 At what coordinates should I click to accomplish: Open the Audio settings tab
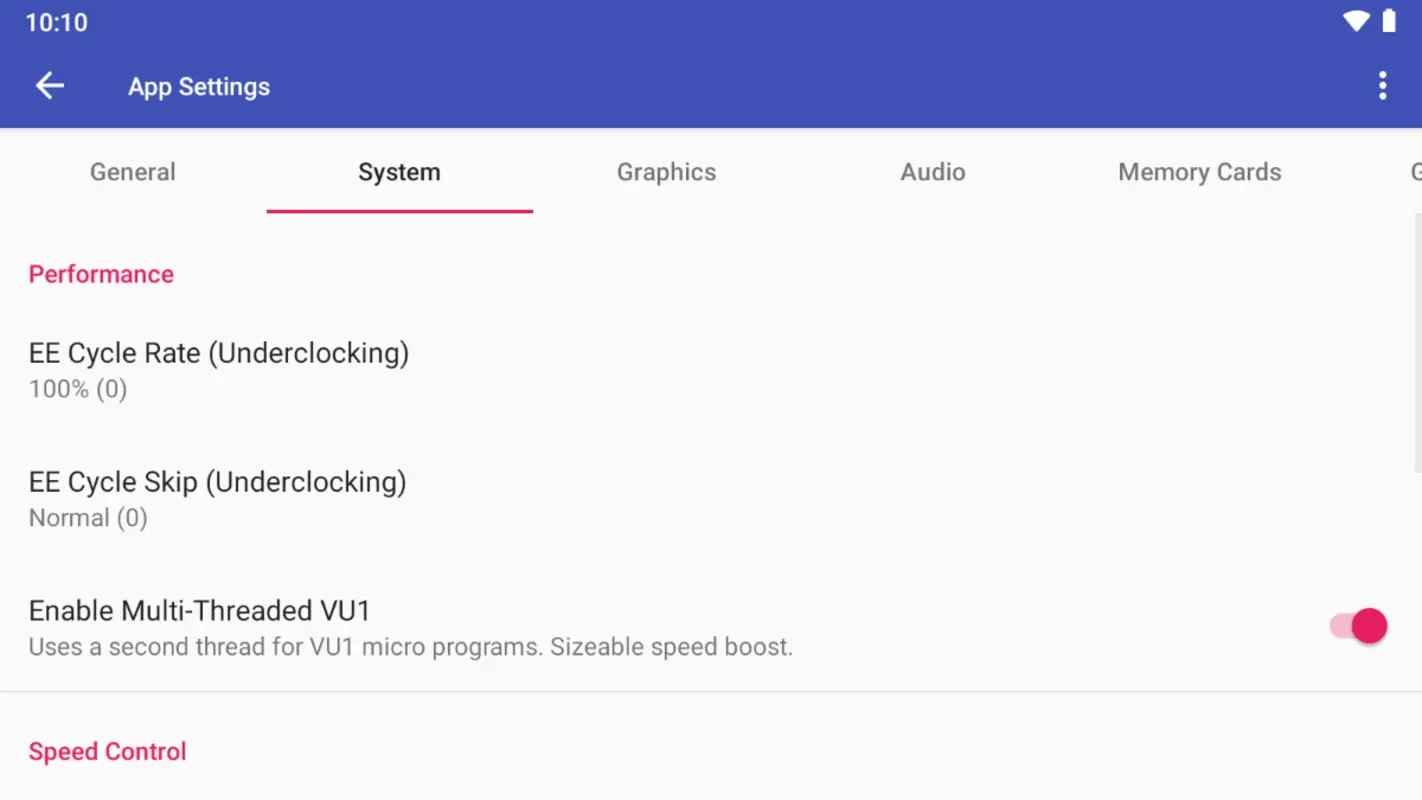(932, 172)
